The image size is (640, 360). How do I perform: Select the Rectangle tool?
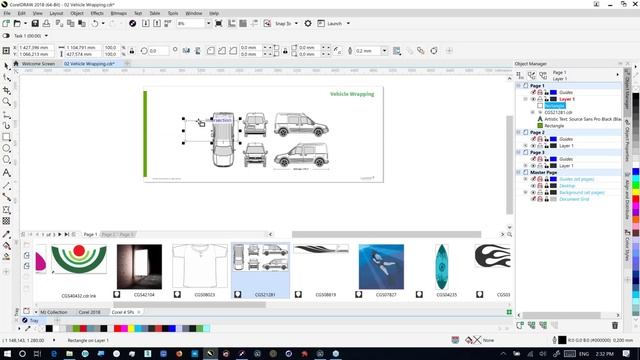[x=6, y=137]
